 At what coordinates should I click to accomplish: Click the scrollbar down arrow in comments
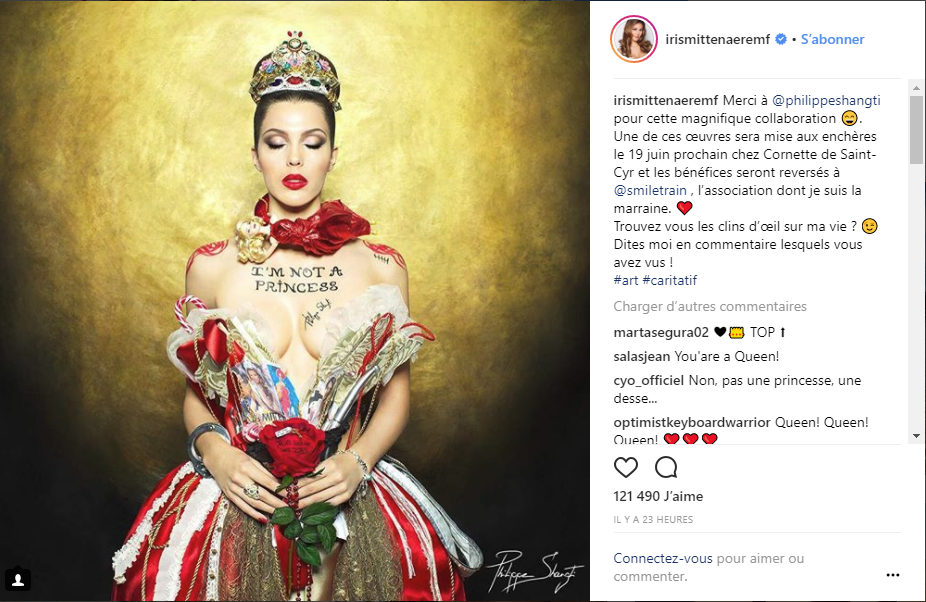pyautogui.click(x=916, y=435)
